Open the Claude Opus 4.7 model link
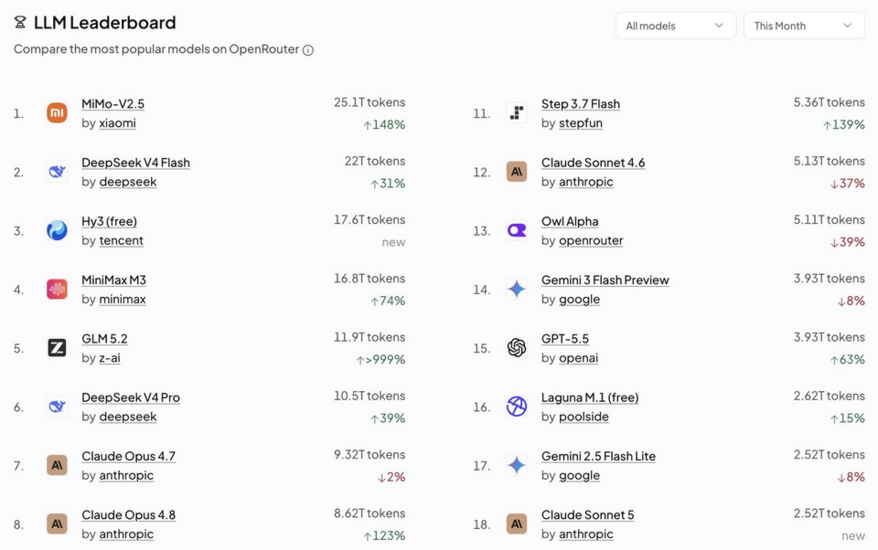 pos(128,456)
